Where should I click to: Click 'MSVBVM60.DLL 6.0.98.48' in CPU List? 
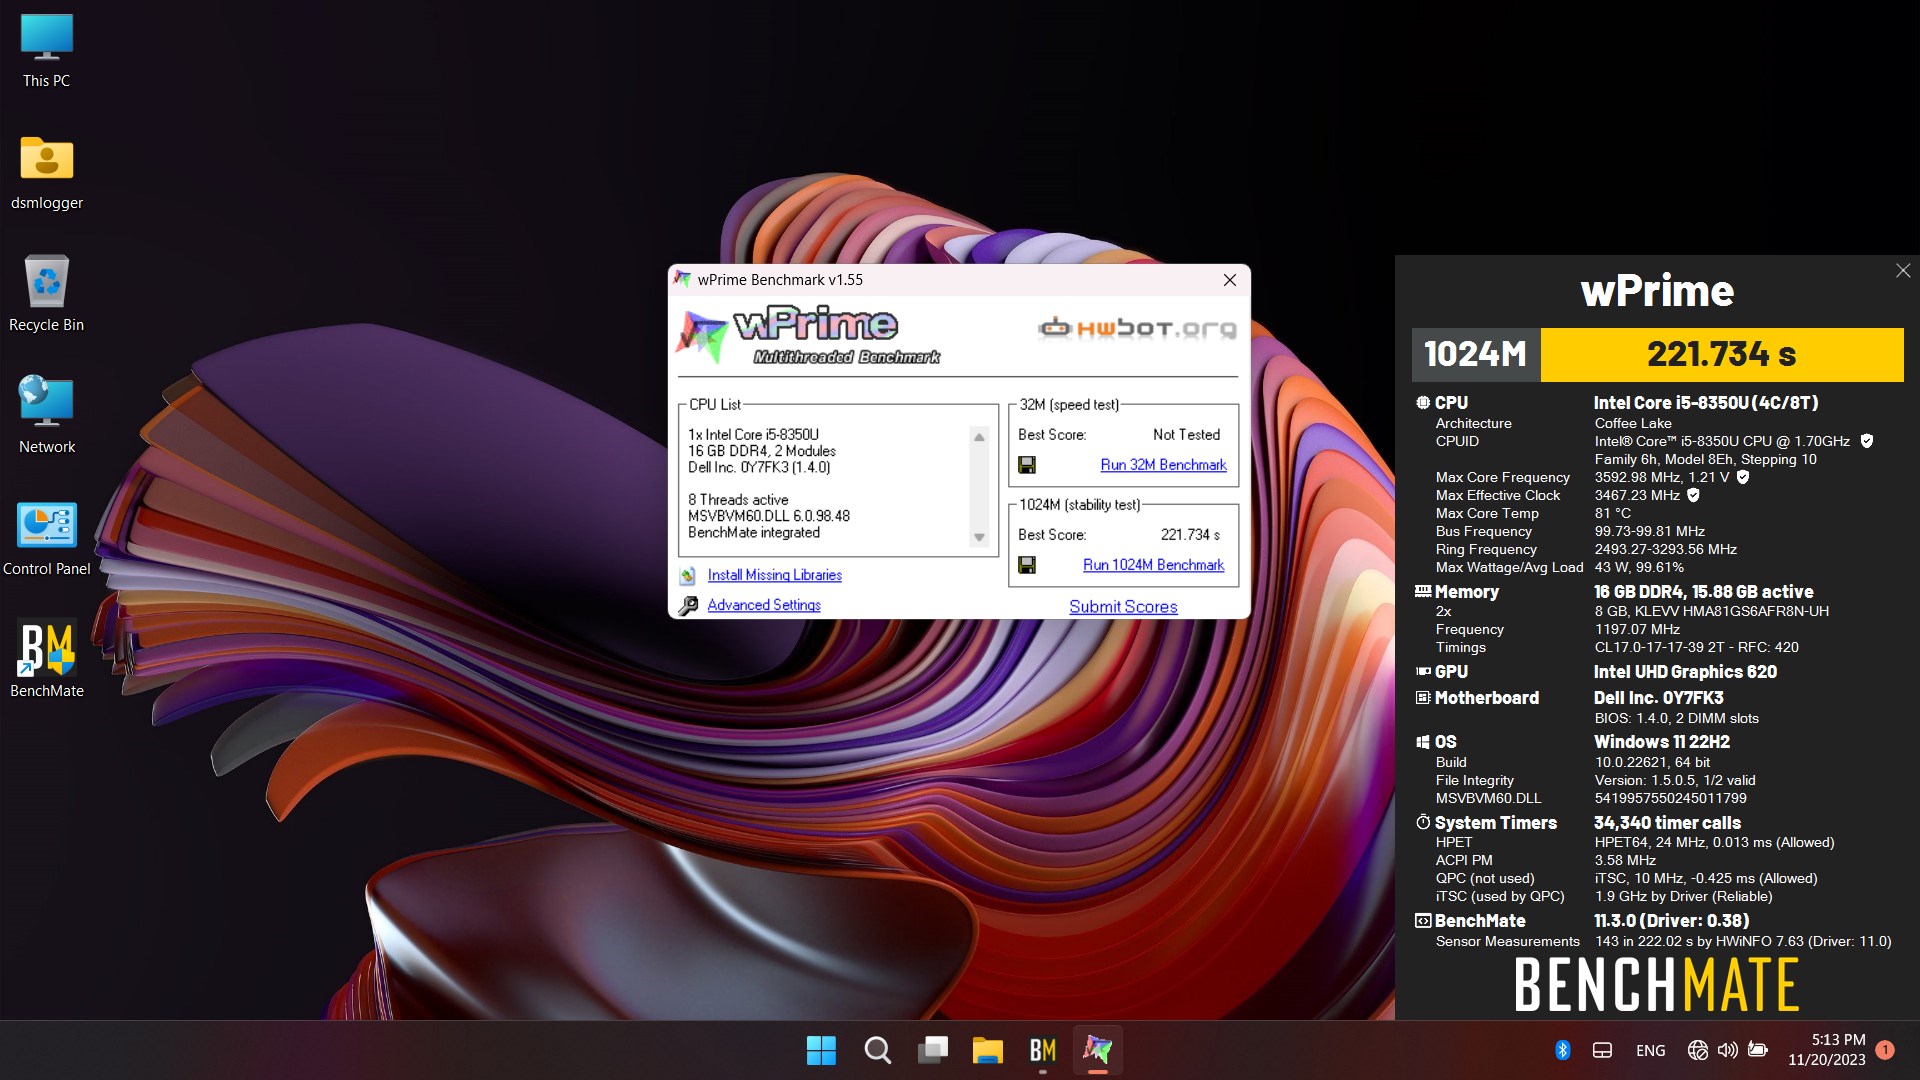(x=768, y=516)
